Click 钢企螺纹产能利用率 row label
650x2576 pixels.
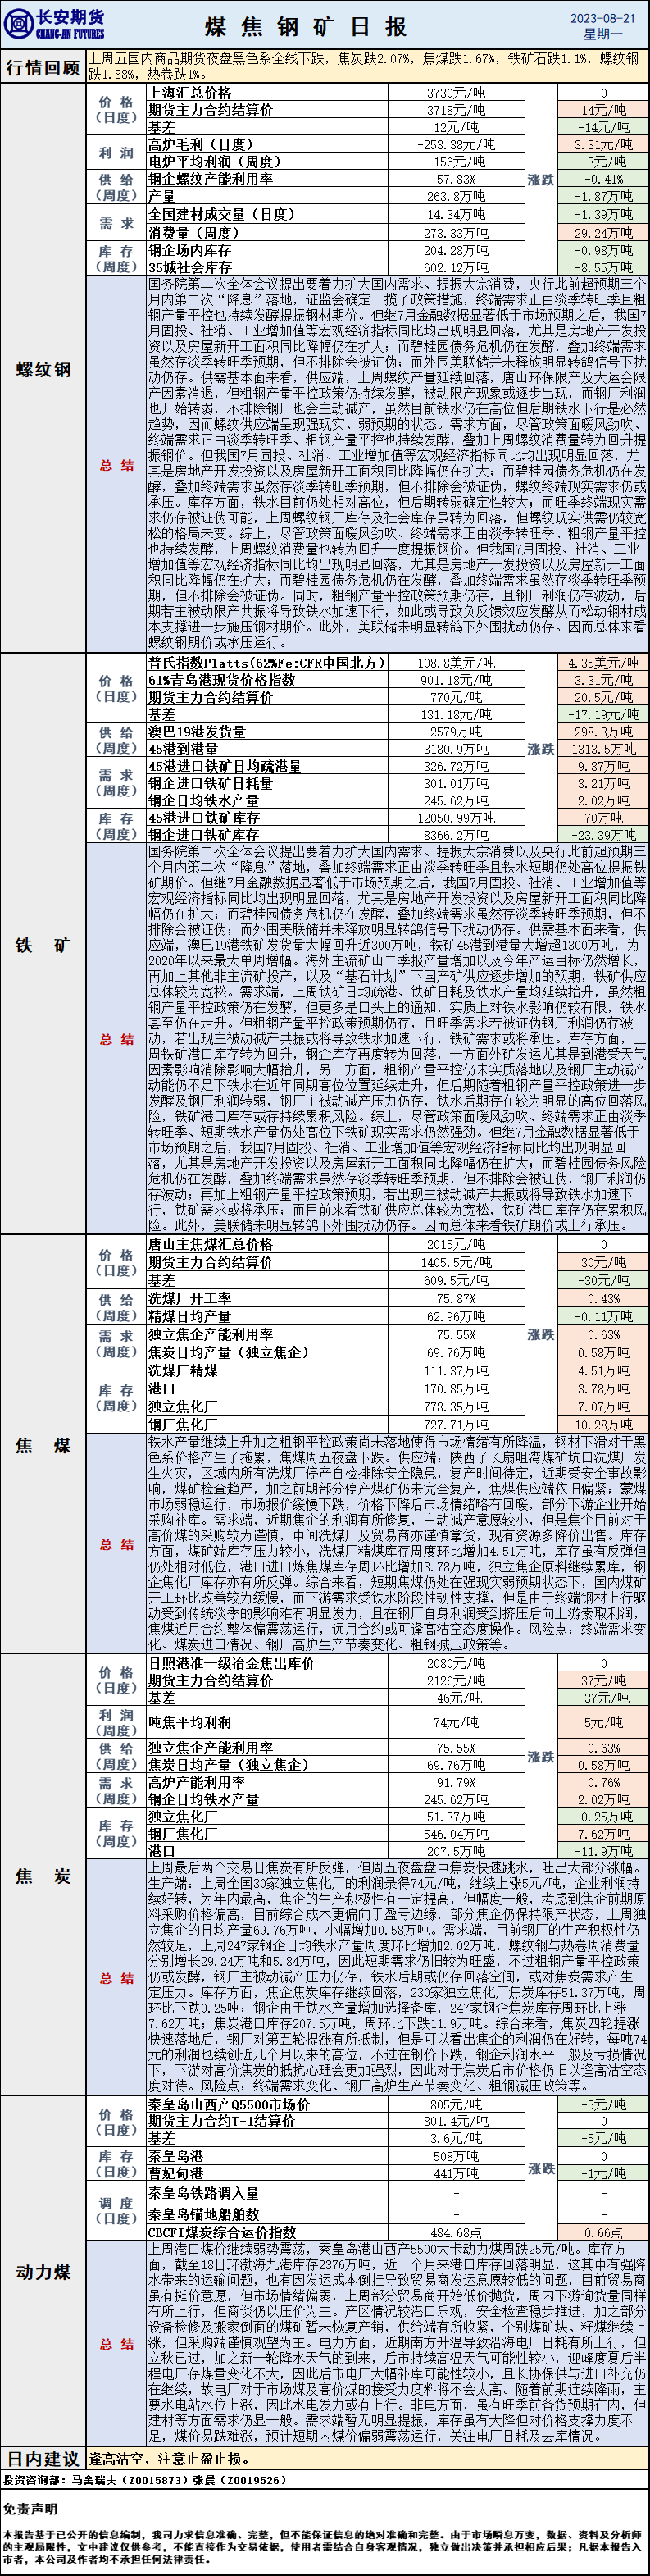210,179
